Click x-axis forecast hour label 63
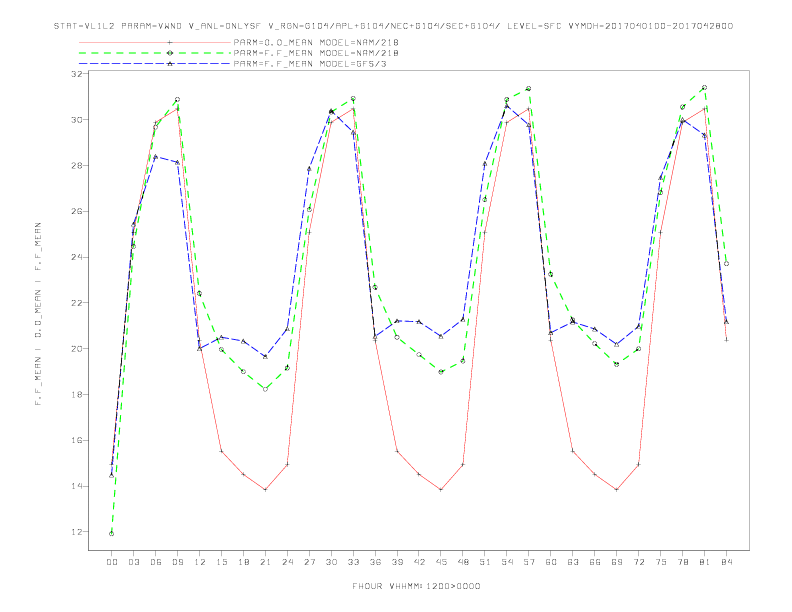This screenshot has height=612, width=792. pos(573,562)
